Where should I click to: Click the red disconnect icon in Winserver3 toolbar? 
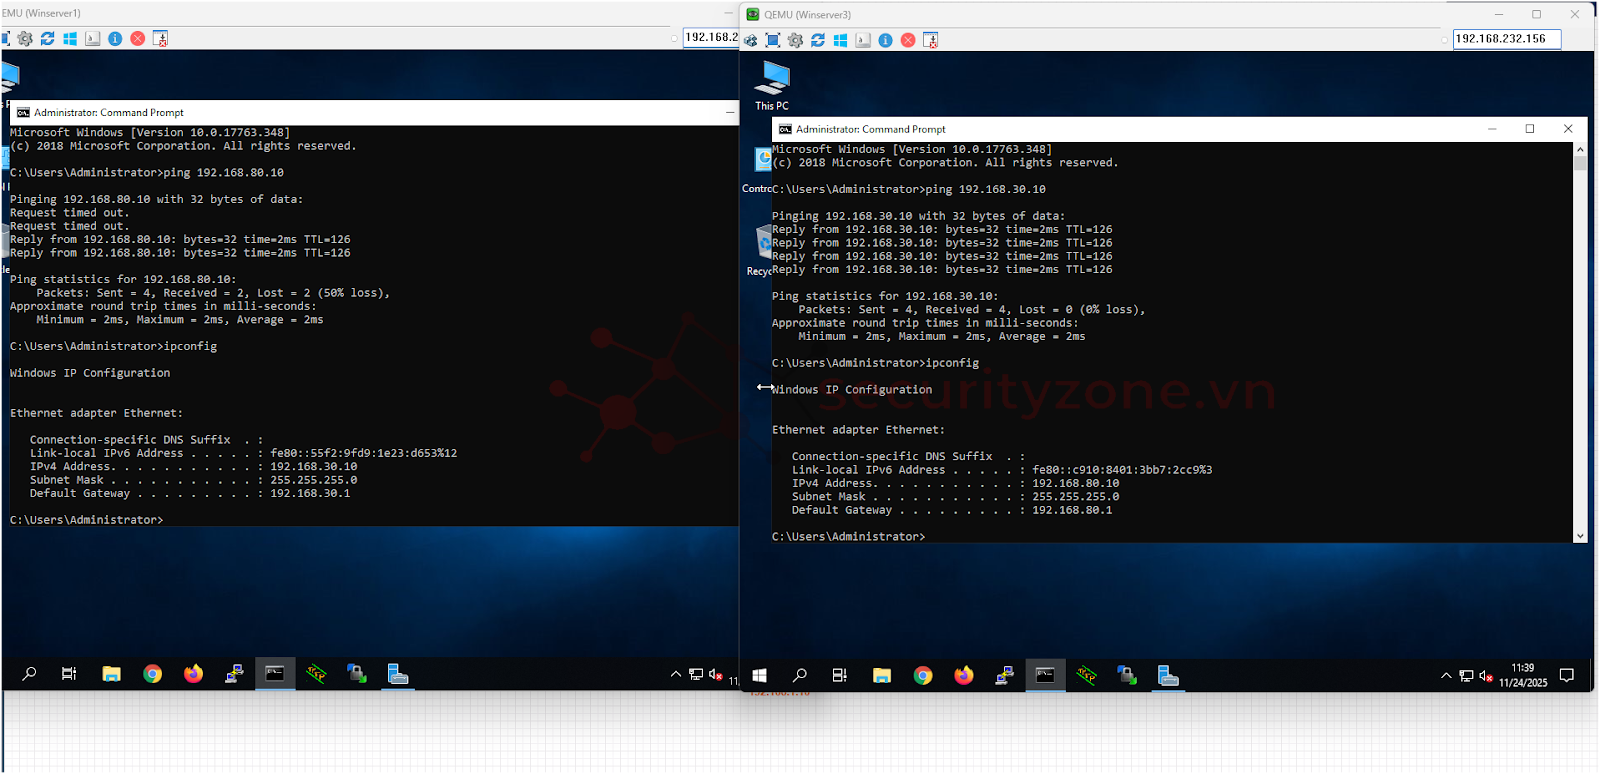pos(908,40)
